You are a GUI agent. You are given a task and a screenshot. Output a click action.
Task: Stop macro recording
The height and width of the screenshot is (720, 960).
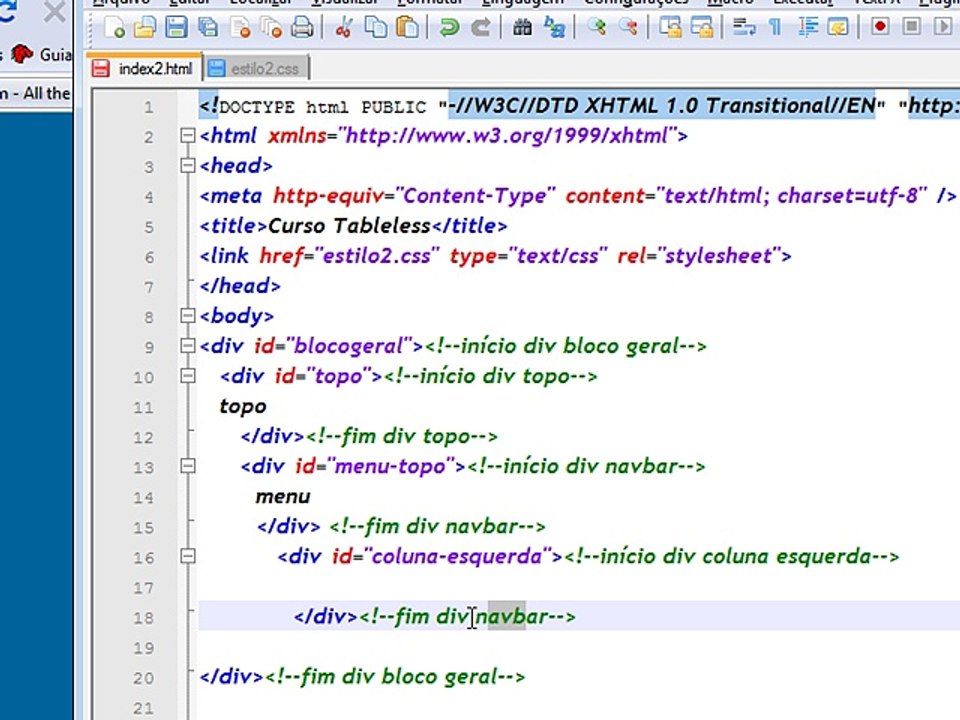[912, 27]
